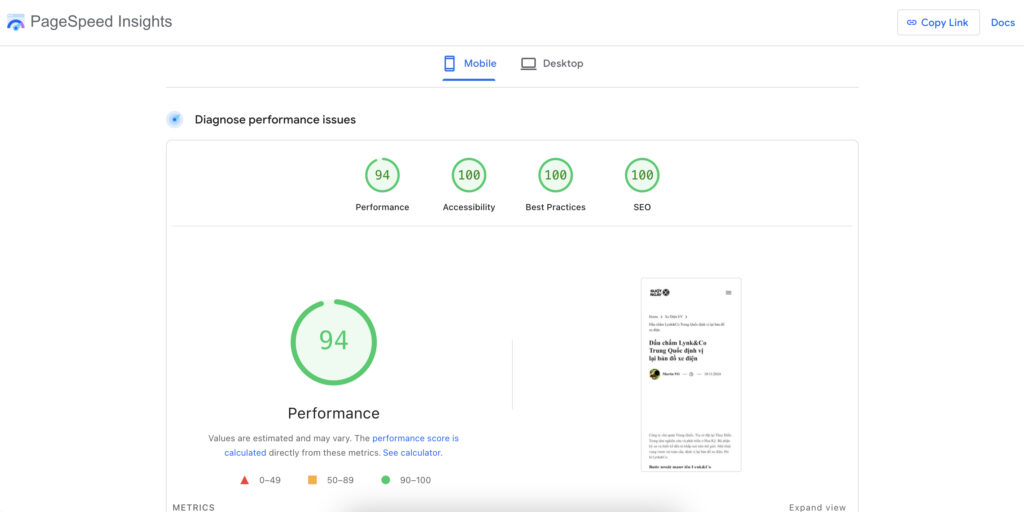Select the Accessibility 100 score gauge
Image resolution: width=1024 pixels, height=512 pixels.
(469, 175)
